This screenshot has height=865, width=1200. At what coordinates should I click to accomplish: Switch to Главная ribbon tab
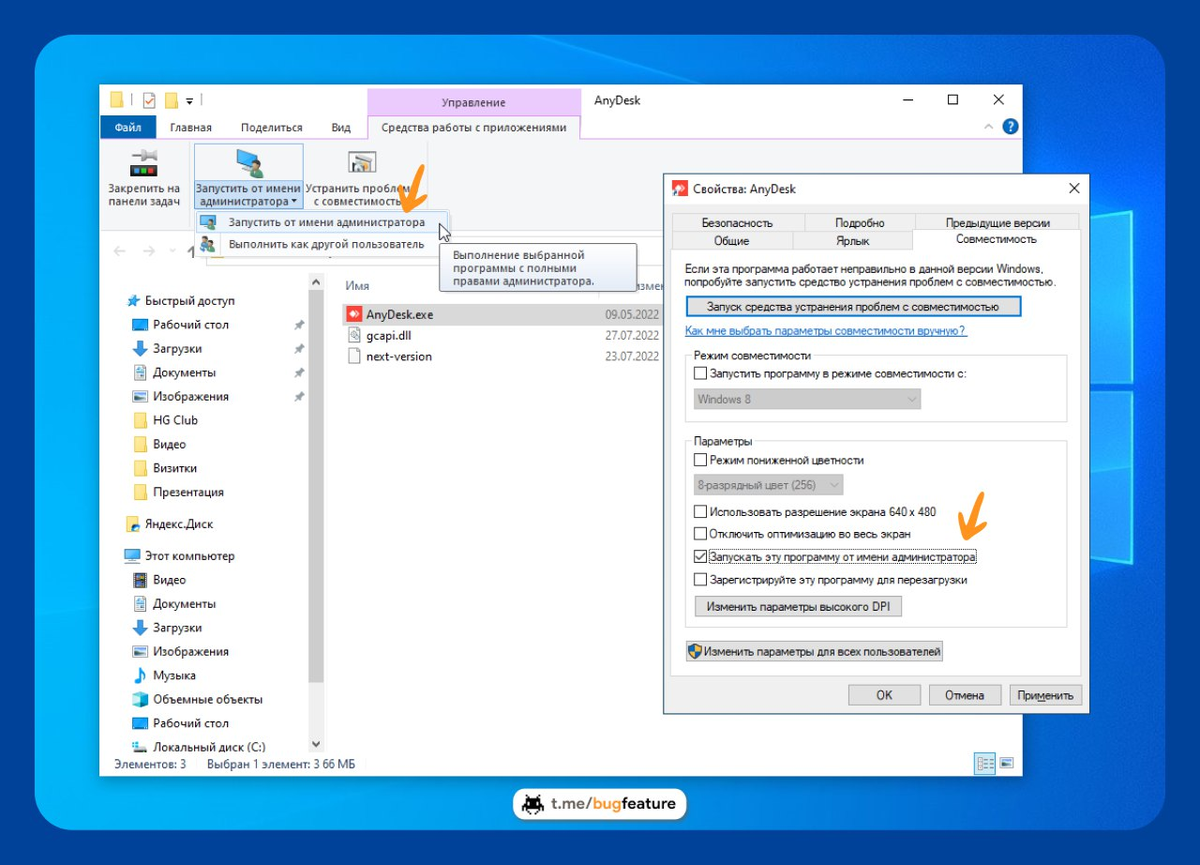tap(191, 127)
